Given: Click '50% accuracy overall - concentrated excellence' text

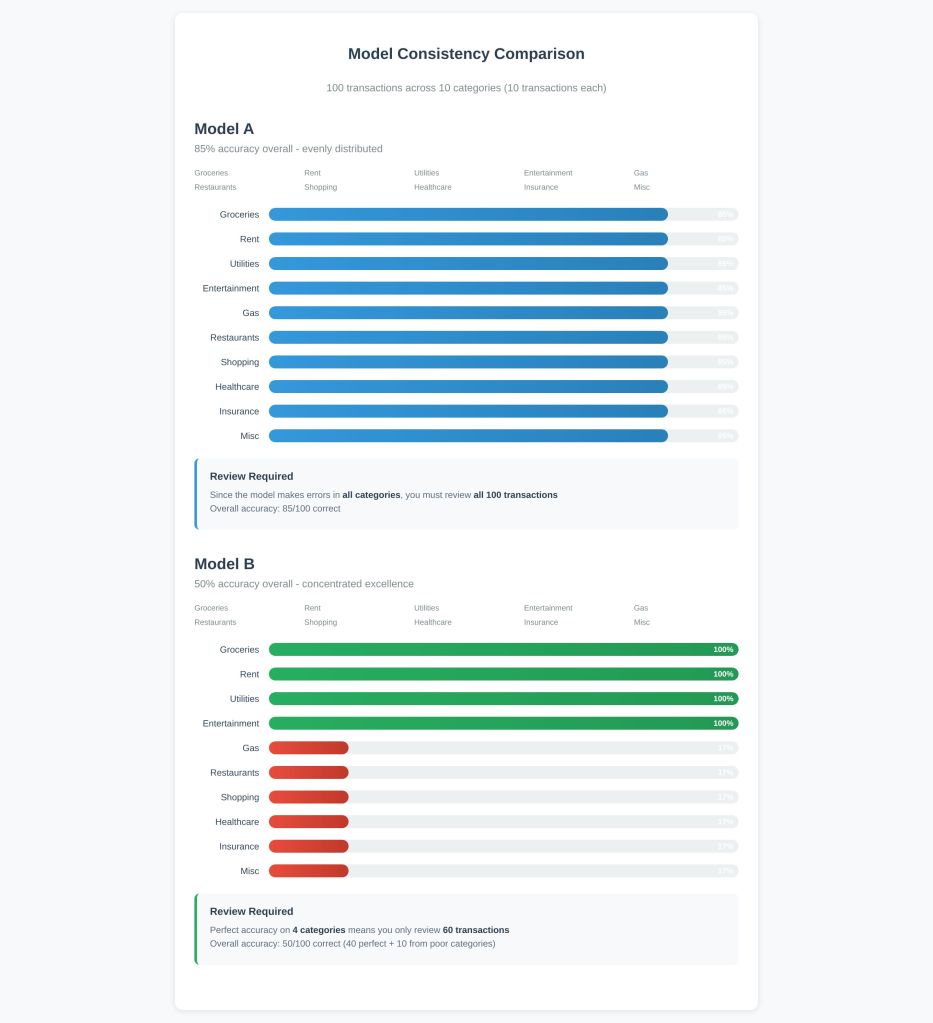Looking at the screenshot, I should click(304, 584).
